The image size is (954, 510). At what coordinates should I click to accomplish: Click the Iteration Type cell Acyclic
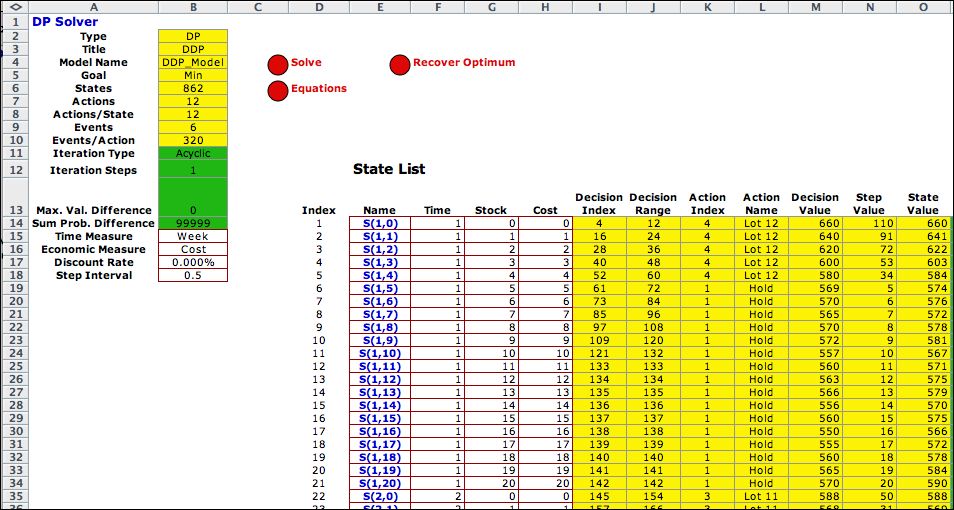(193, 153)
